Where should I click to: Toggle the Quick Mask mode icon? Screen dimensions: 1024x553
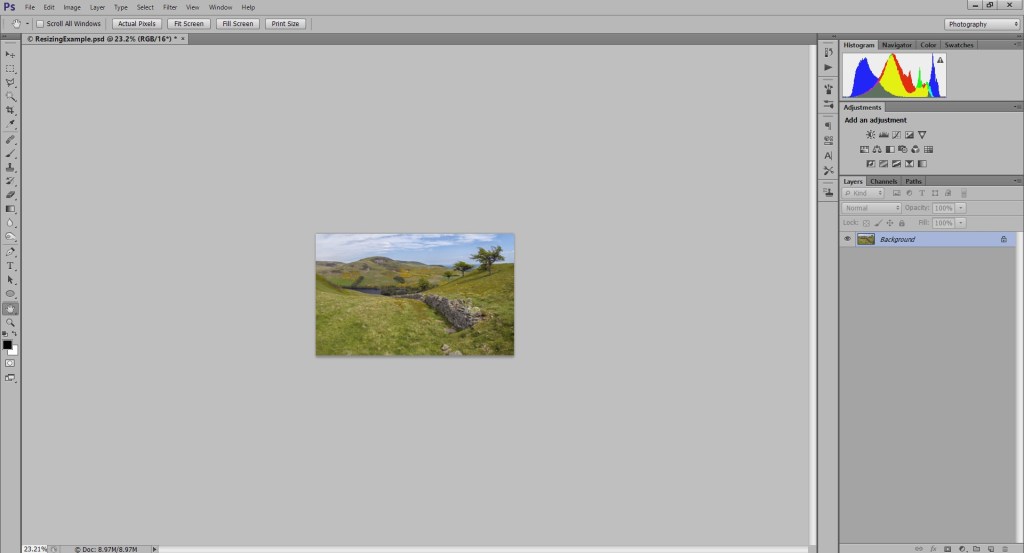tap(10, 363)
